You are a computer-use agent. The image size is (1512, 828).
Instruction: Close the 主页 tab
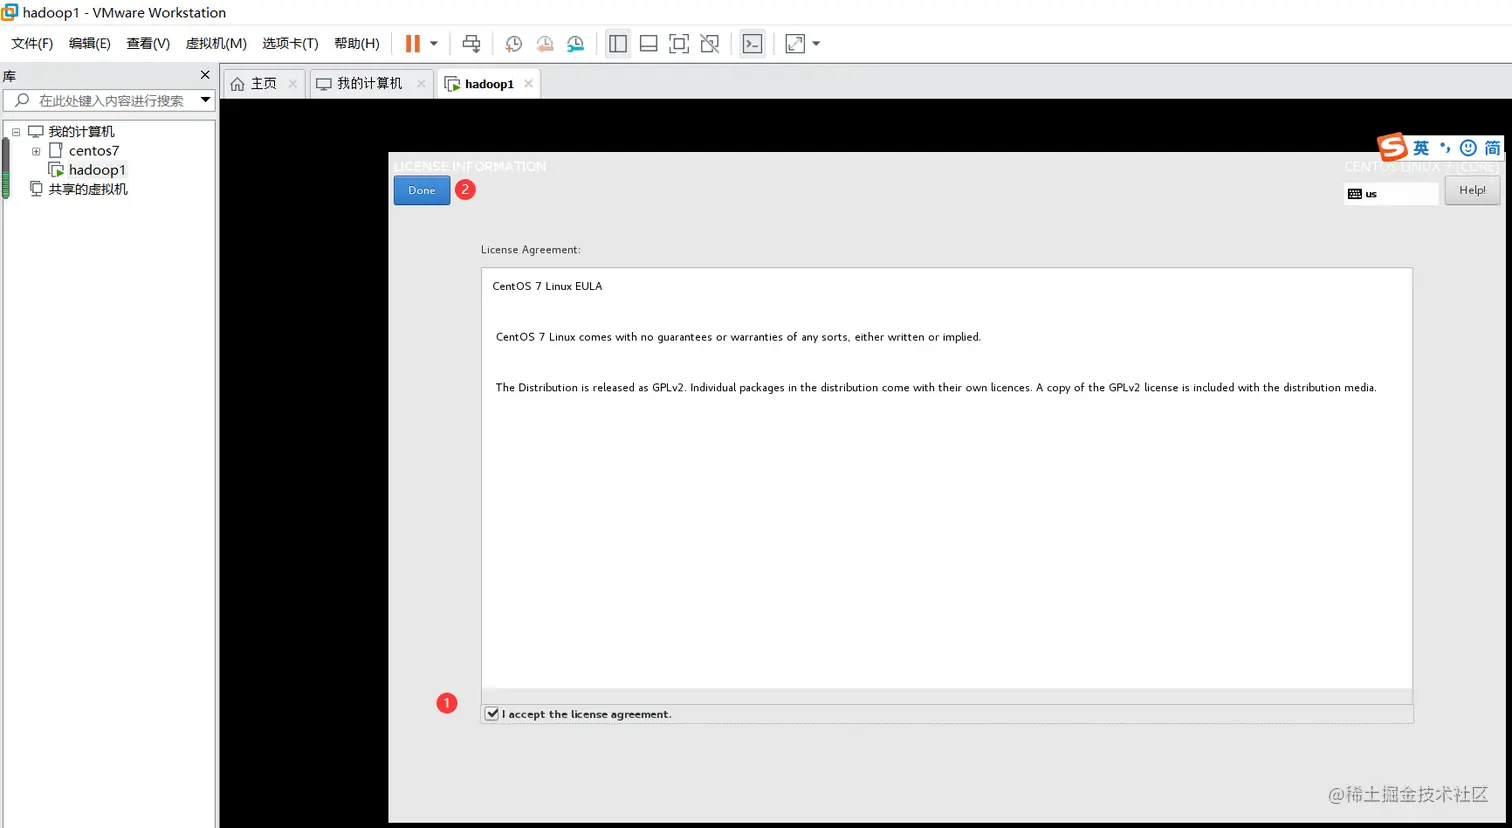293,84
